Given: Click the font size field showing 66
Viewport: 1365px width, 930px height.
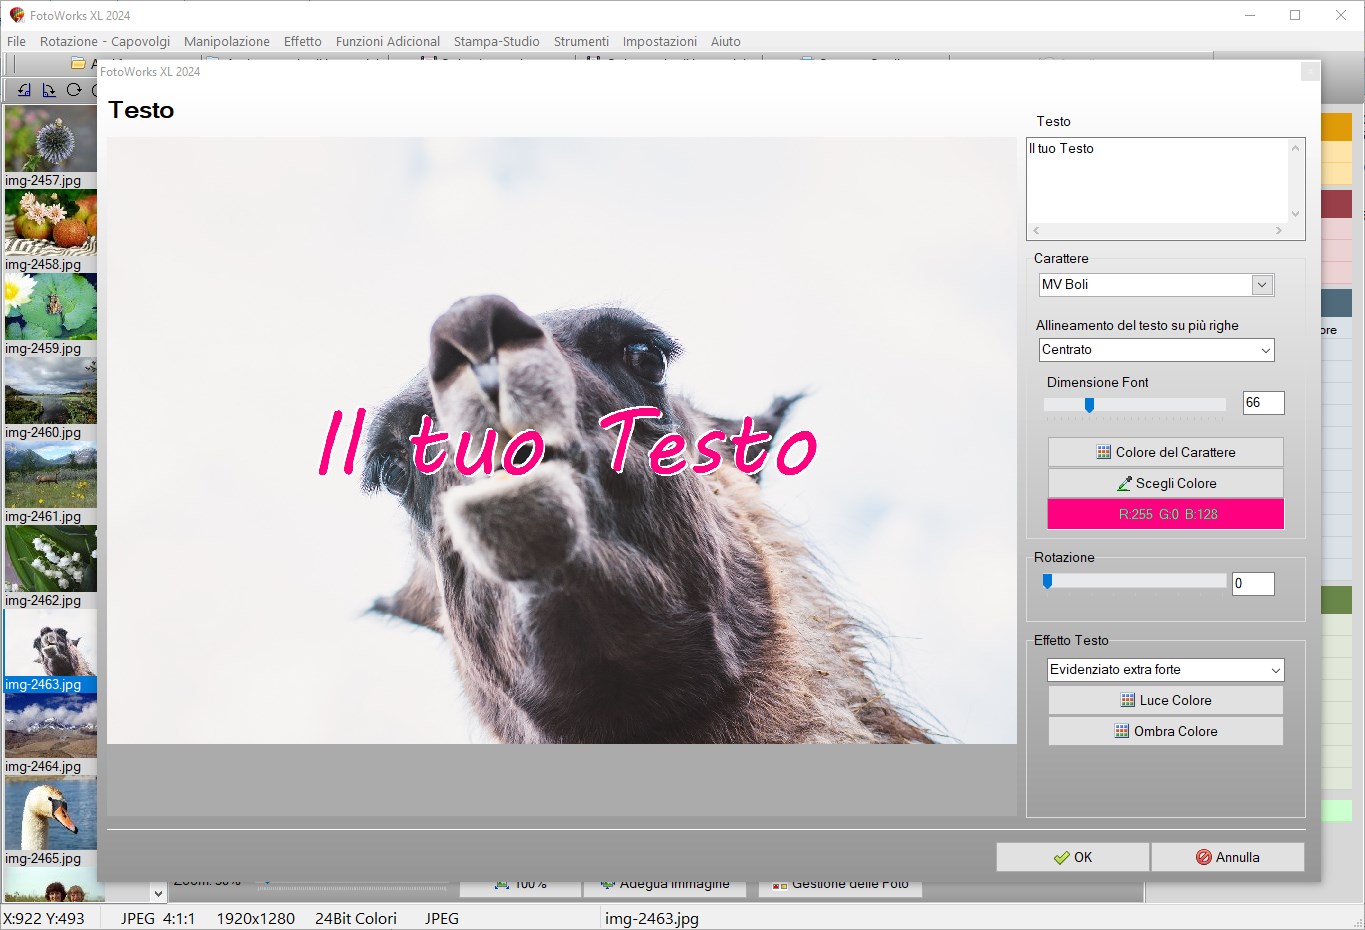Looking at the screenshot, I should (1263, 403).
